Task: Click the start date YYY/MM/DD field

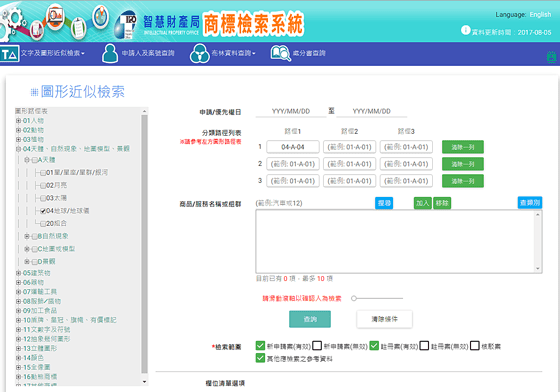Action: pos(291,111)
